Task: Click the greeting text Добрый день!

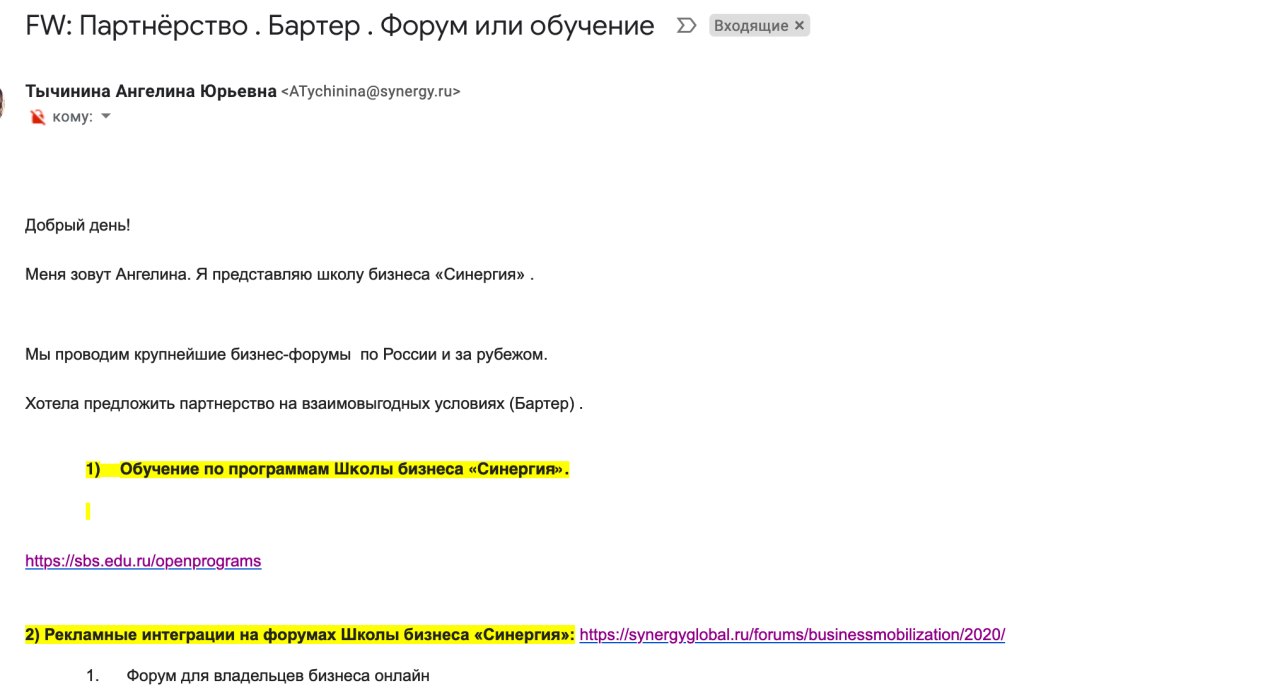Action: coord(78,225)
